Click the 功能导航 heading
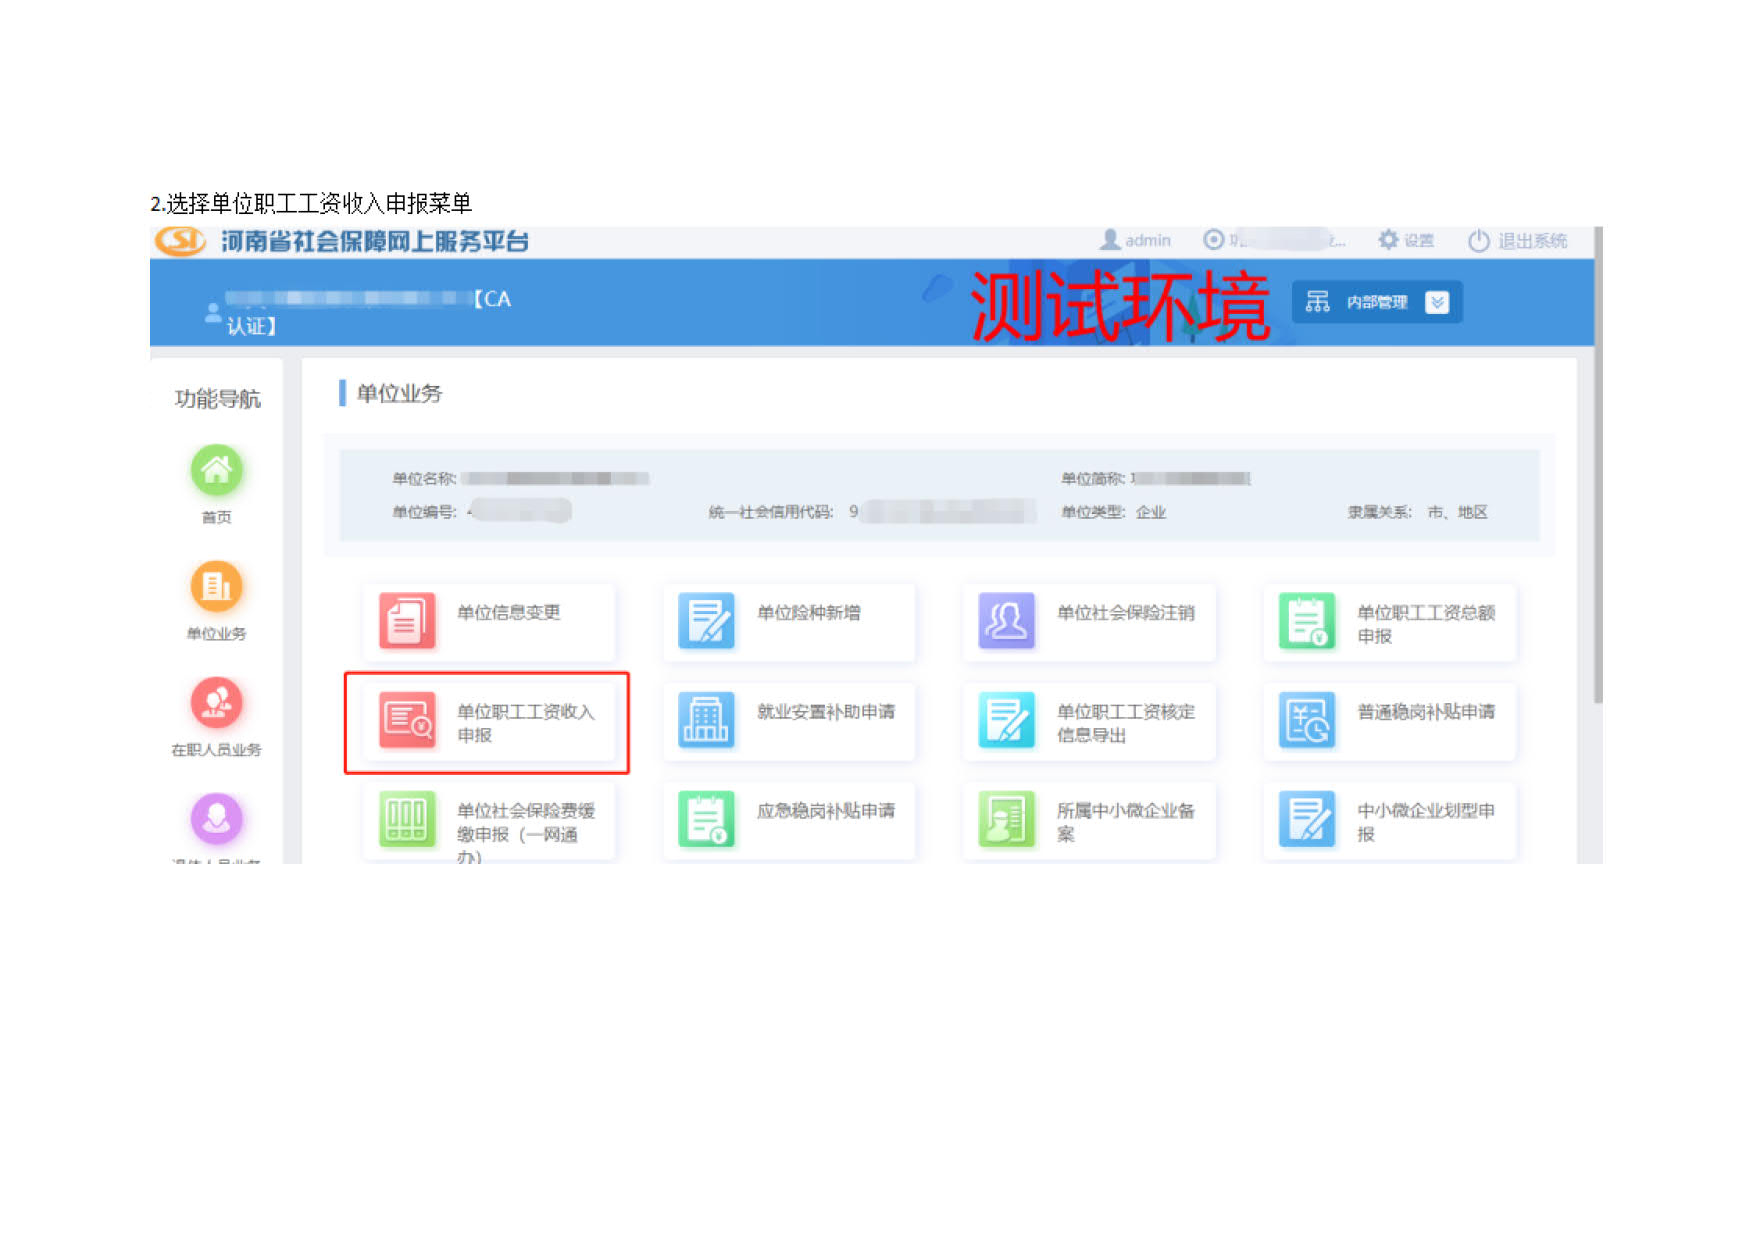 (x=218, y=398)
